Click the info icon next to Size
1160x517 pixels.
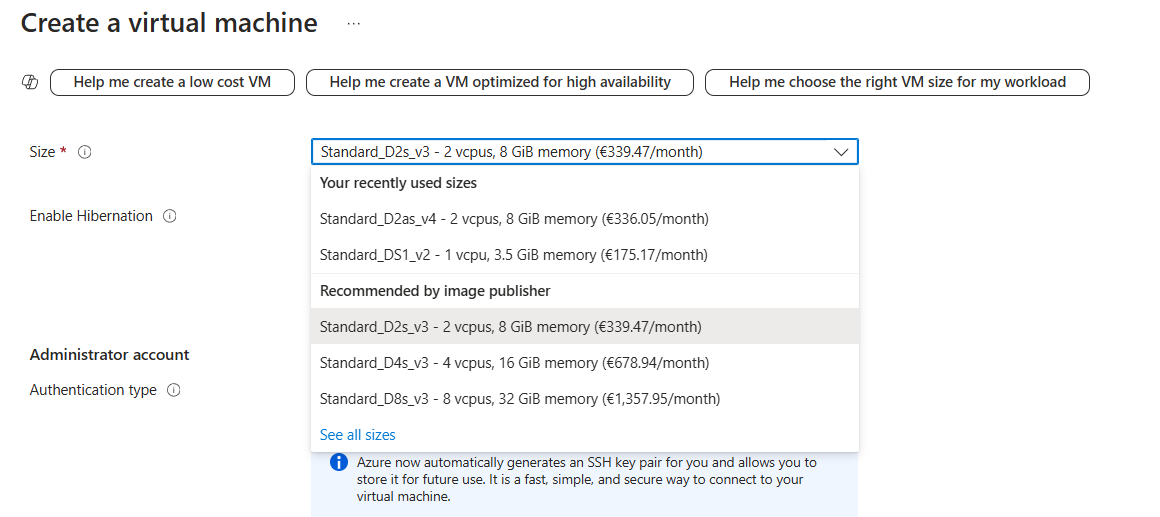tap(85, 152)
